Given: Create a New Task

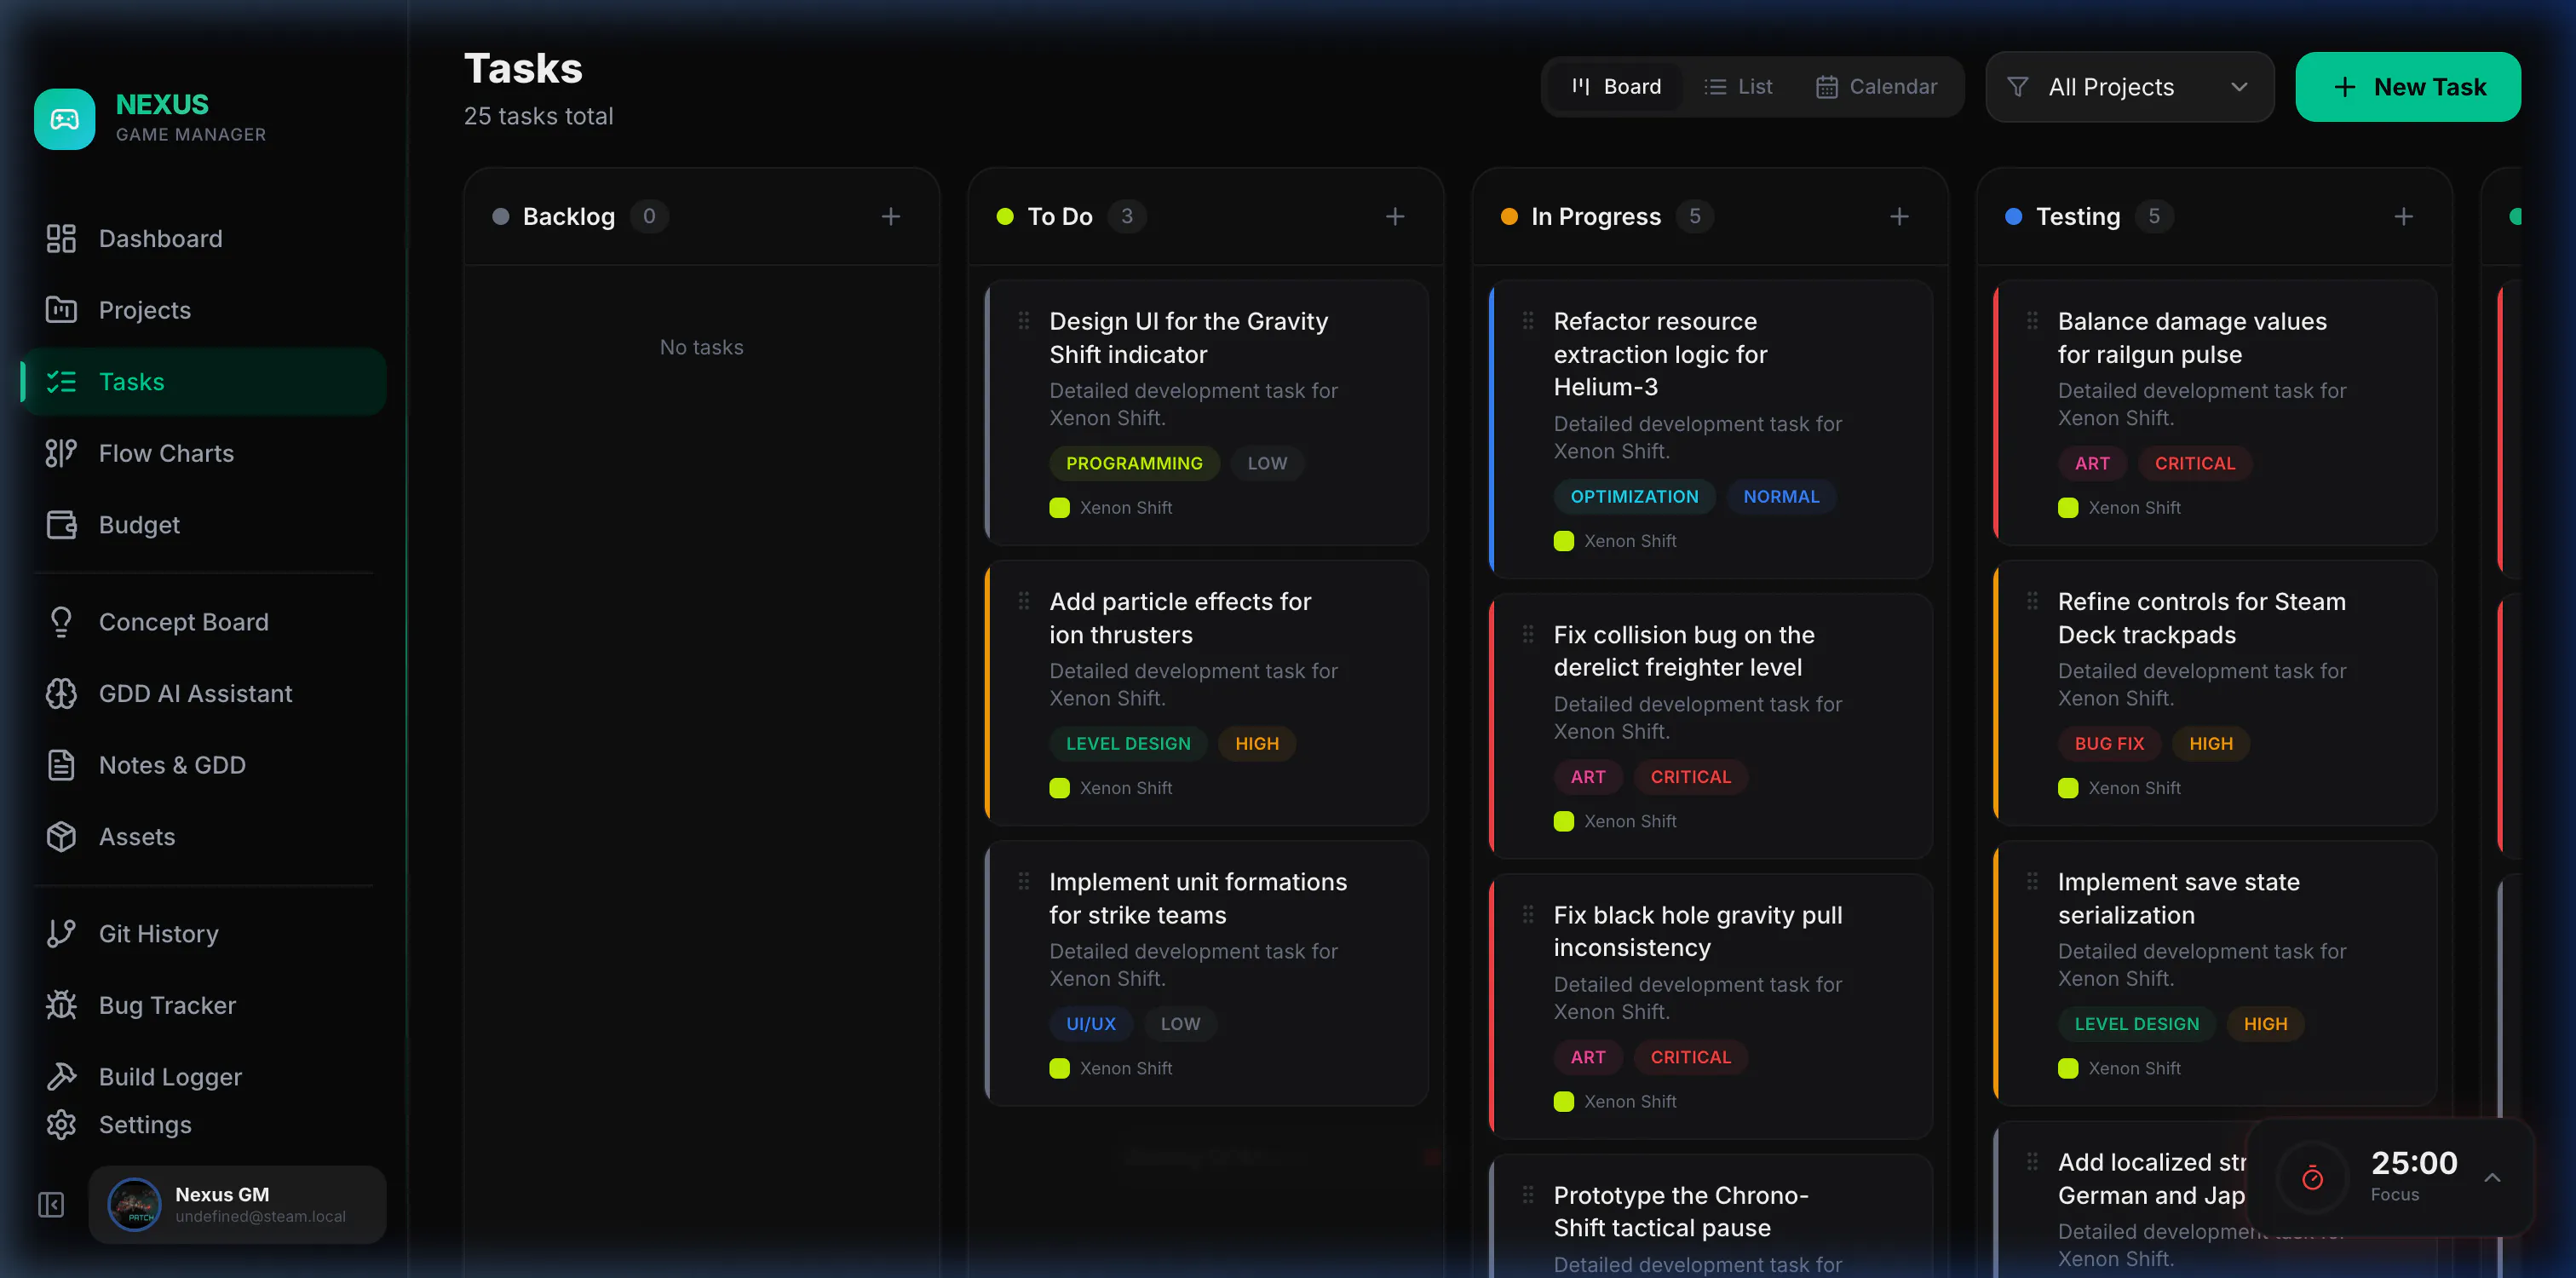Looking at the screenshot, I should coord(2408,87).
